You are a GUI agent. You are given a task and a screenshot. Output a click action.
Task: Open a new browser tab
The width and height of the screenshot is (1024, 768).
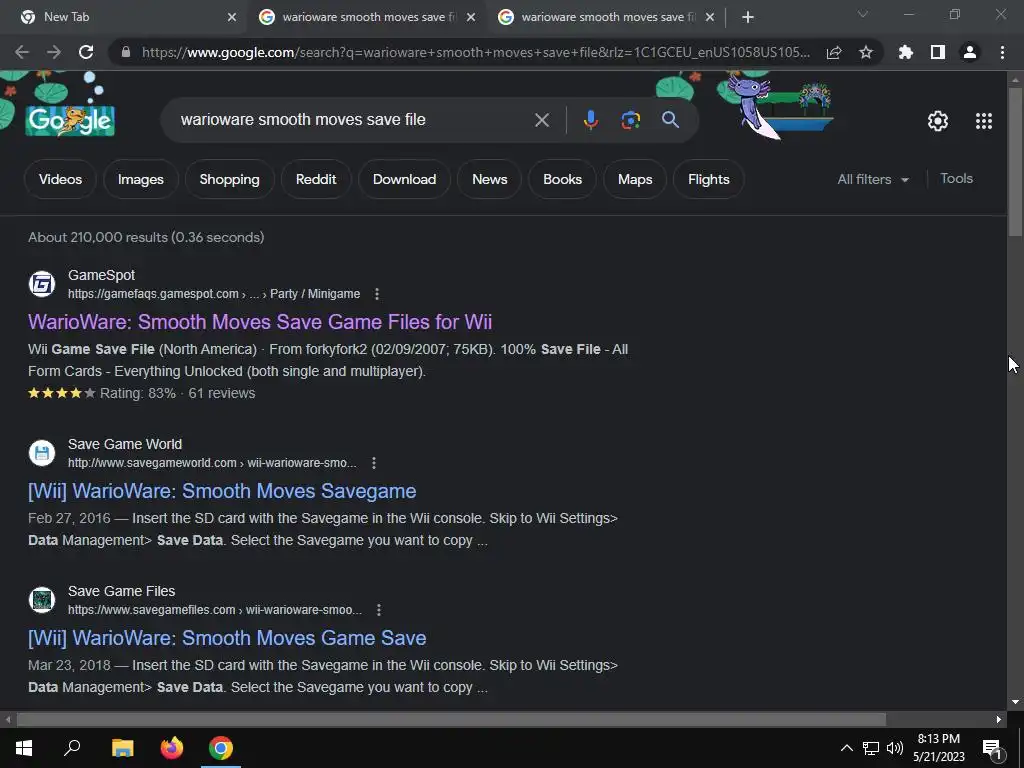coord(748,17)
